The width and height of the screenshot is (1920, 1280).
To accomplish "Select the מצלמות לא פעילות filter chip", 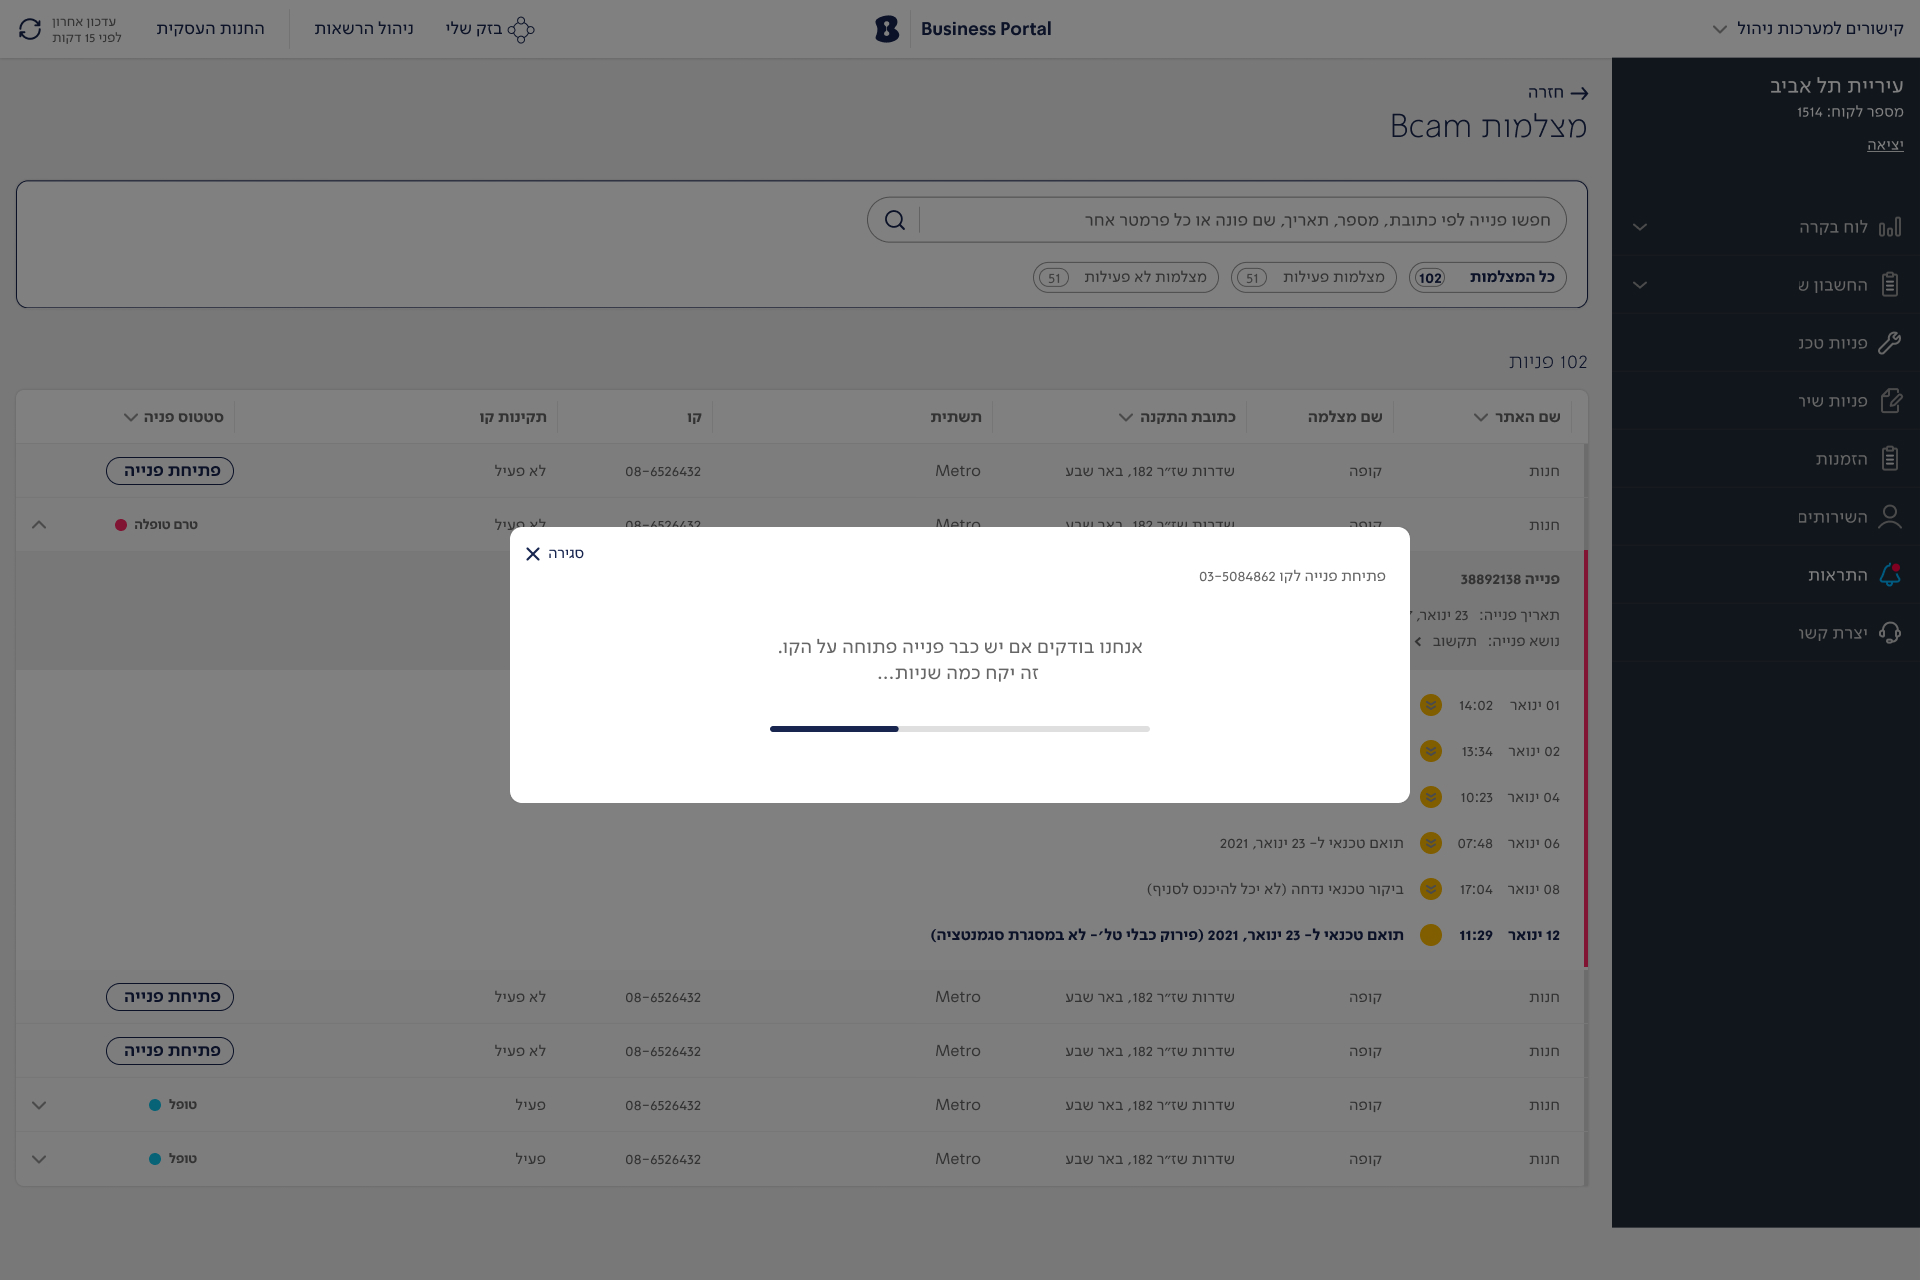I will pos(1125,277).
